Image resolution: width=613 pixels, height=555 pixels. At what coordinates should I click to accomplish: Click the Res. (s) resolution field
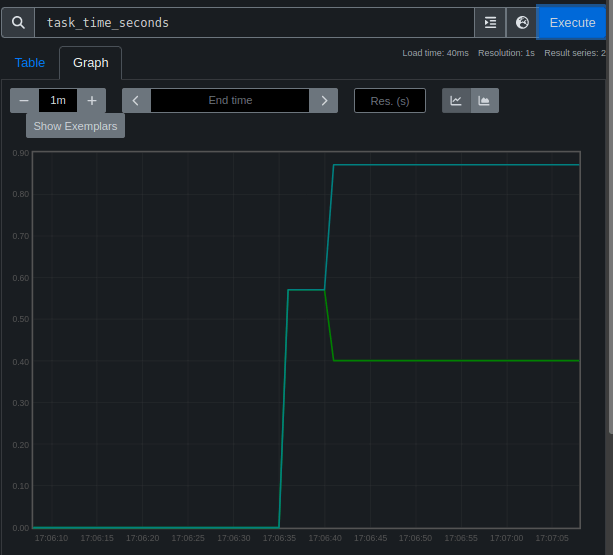[390, 101]
